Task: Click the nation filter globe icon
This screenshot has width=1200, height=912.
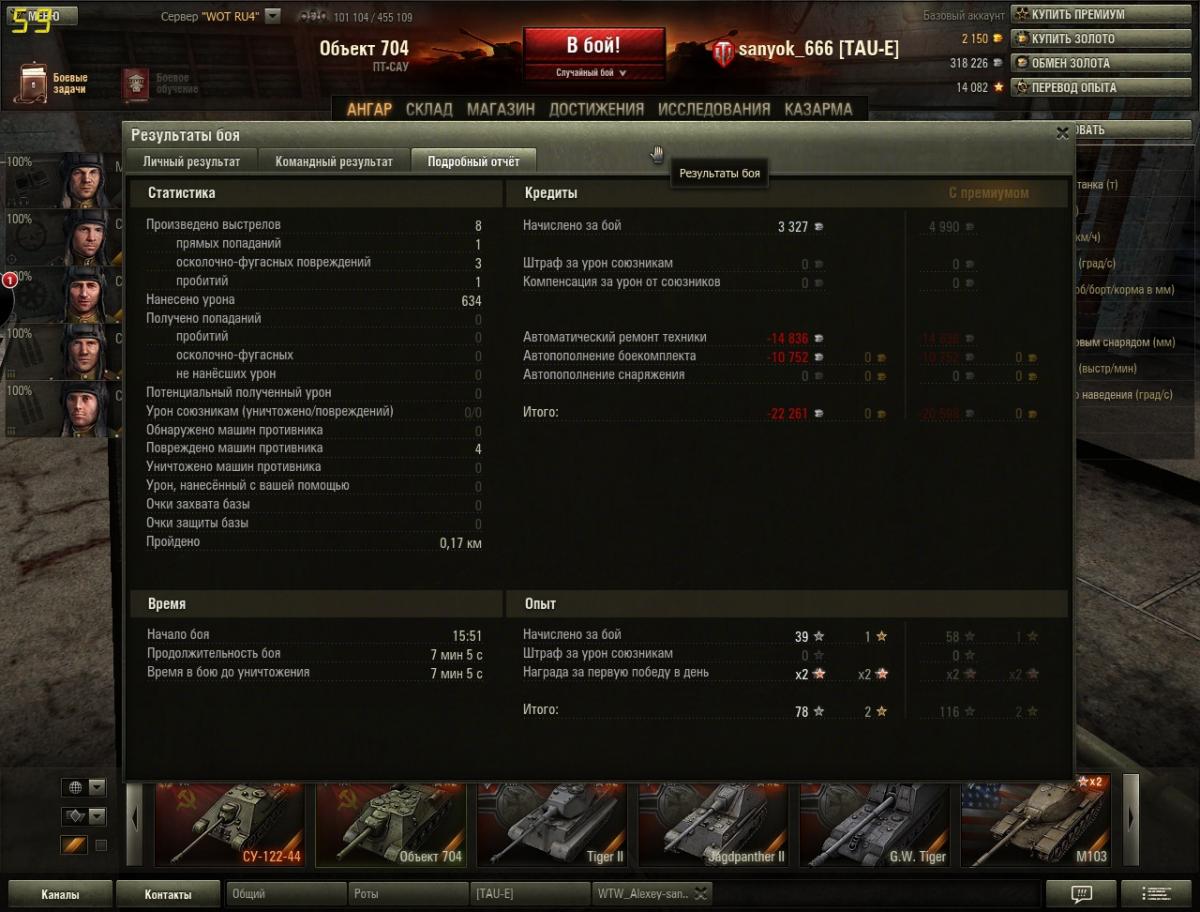Action: pos(74,787)
